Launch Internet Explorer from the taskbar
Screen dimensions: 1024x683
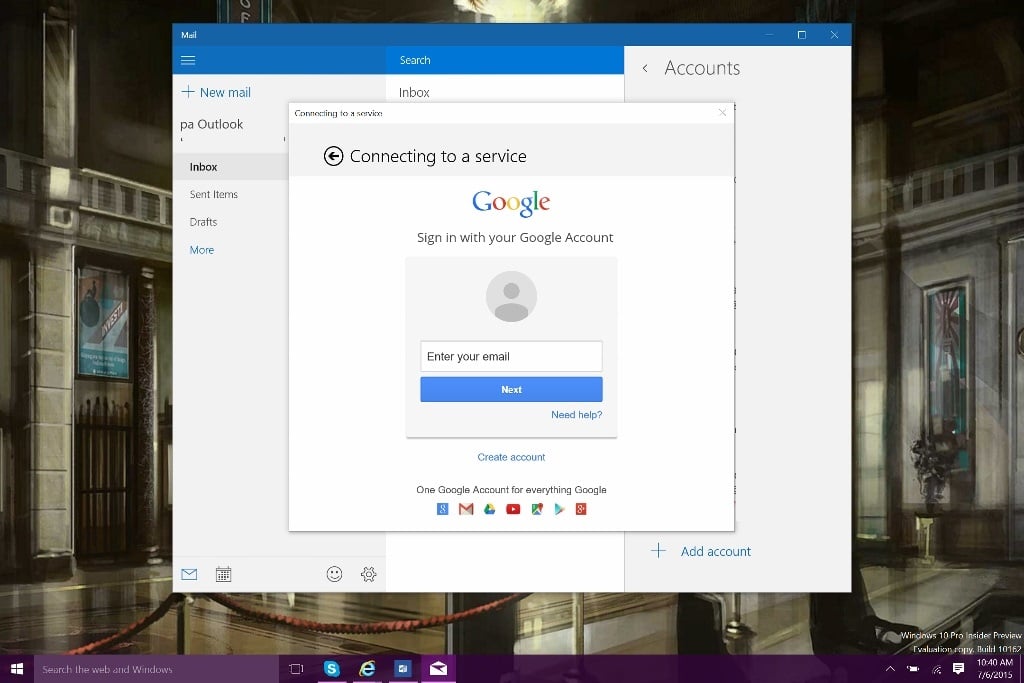pos(368,669)
